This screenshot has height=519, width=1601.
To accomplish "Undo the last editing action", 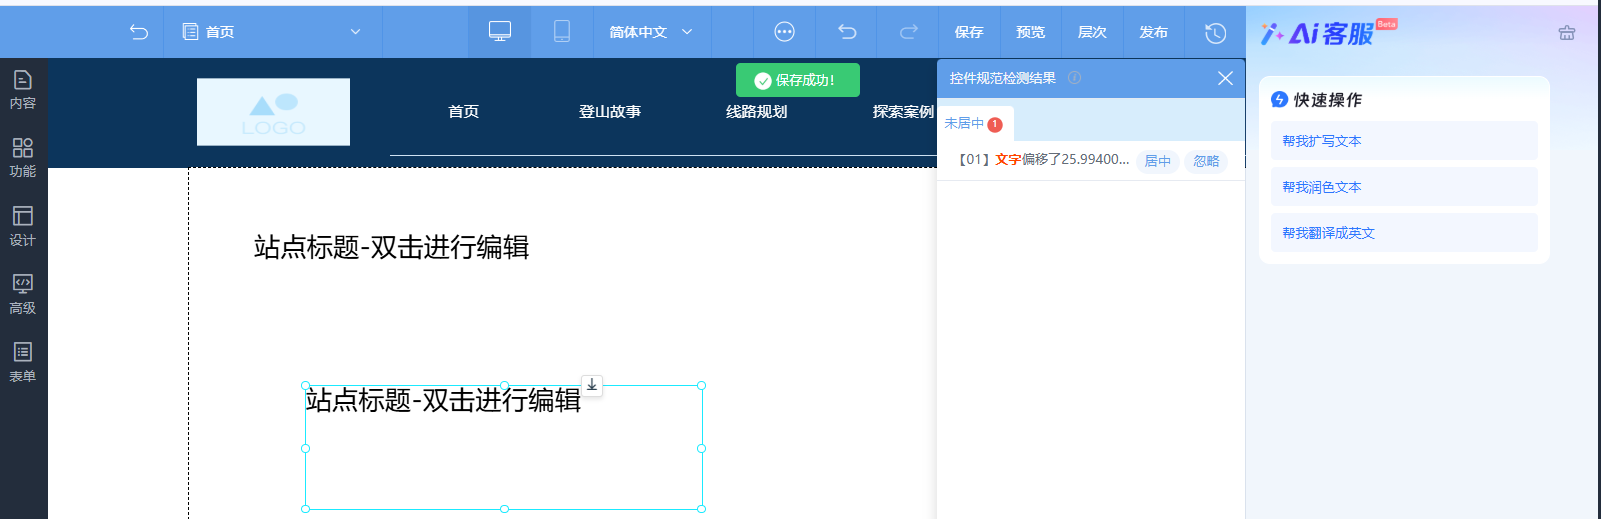I will 847,32.
